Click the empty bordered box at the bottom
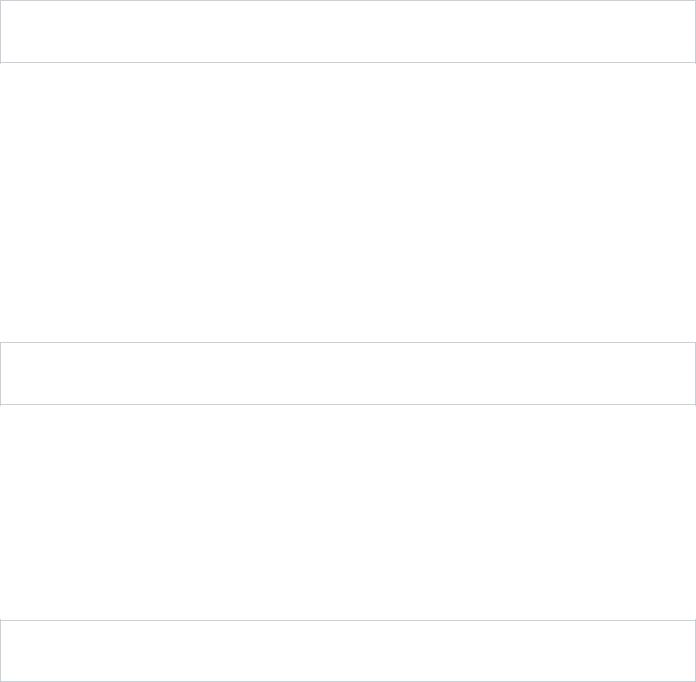 (348, 651)
